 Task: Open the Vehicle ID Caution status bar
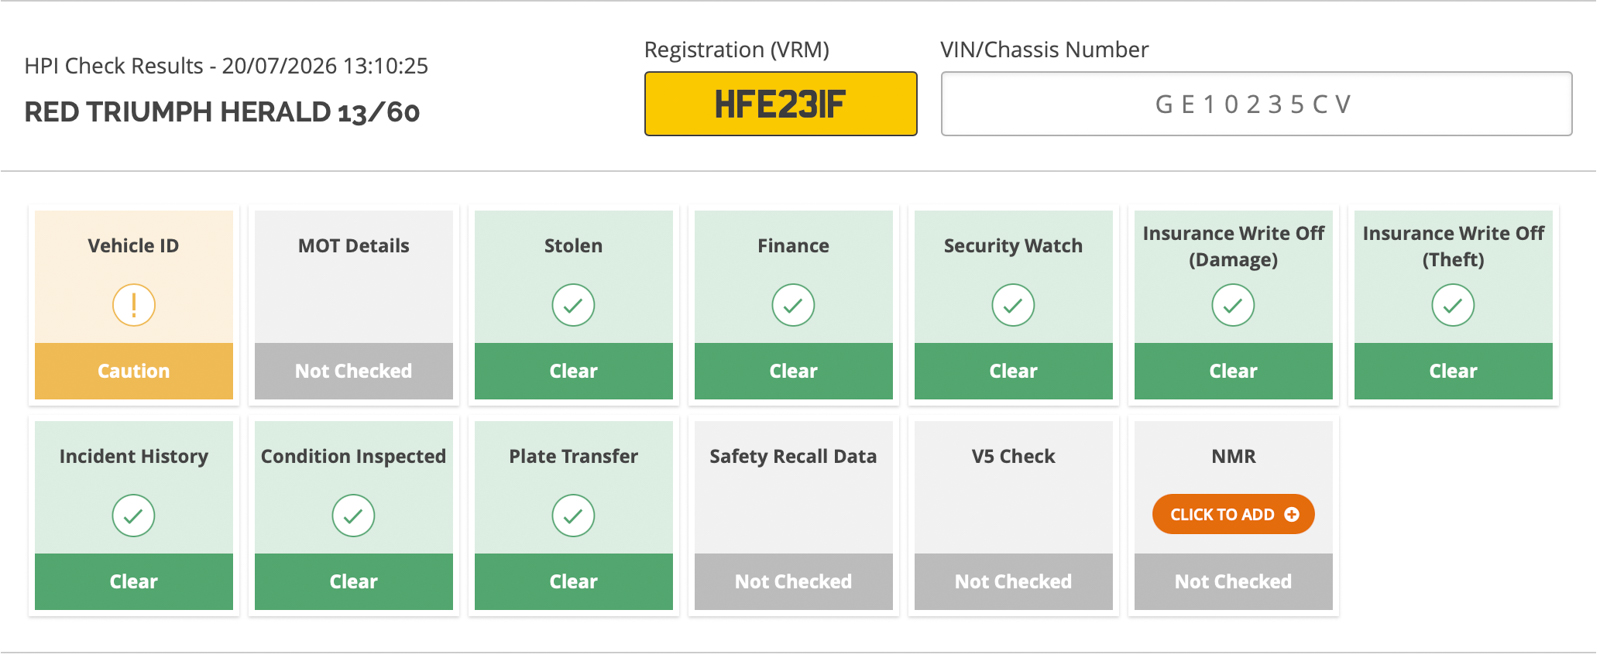[134, 371]
